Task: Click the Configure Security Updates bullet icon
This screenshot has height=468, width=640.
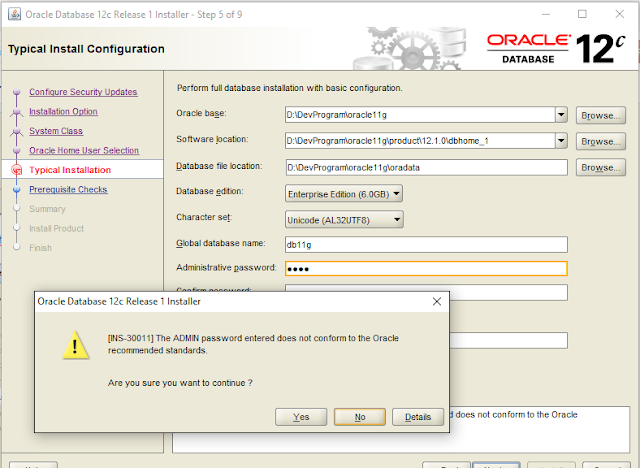Action: point(17,92)
